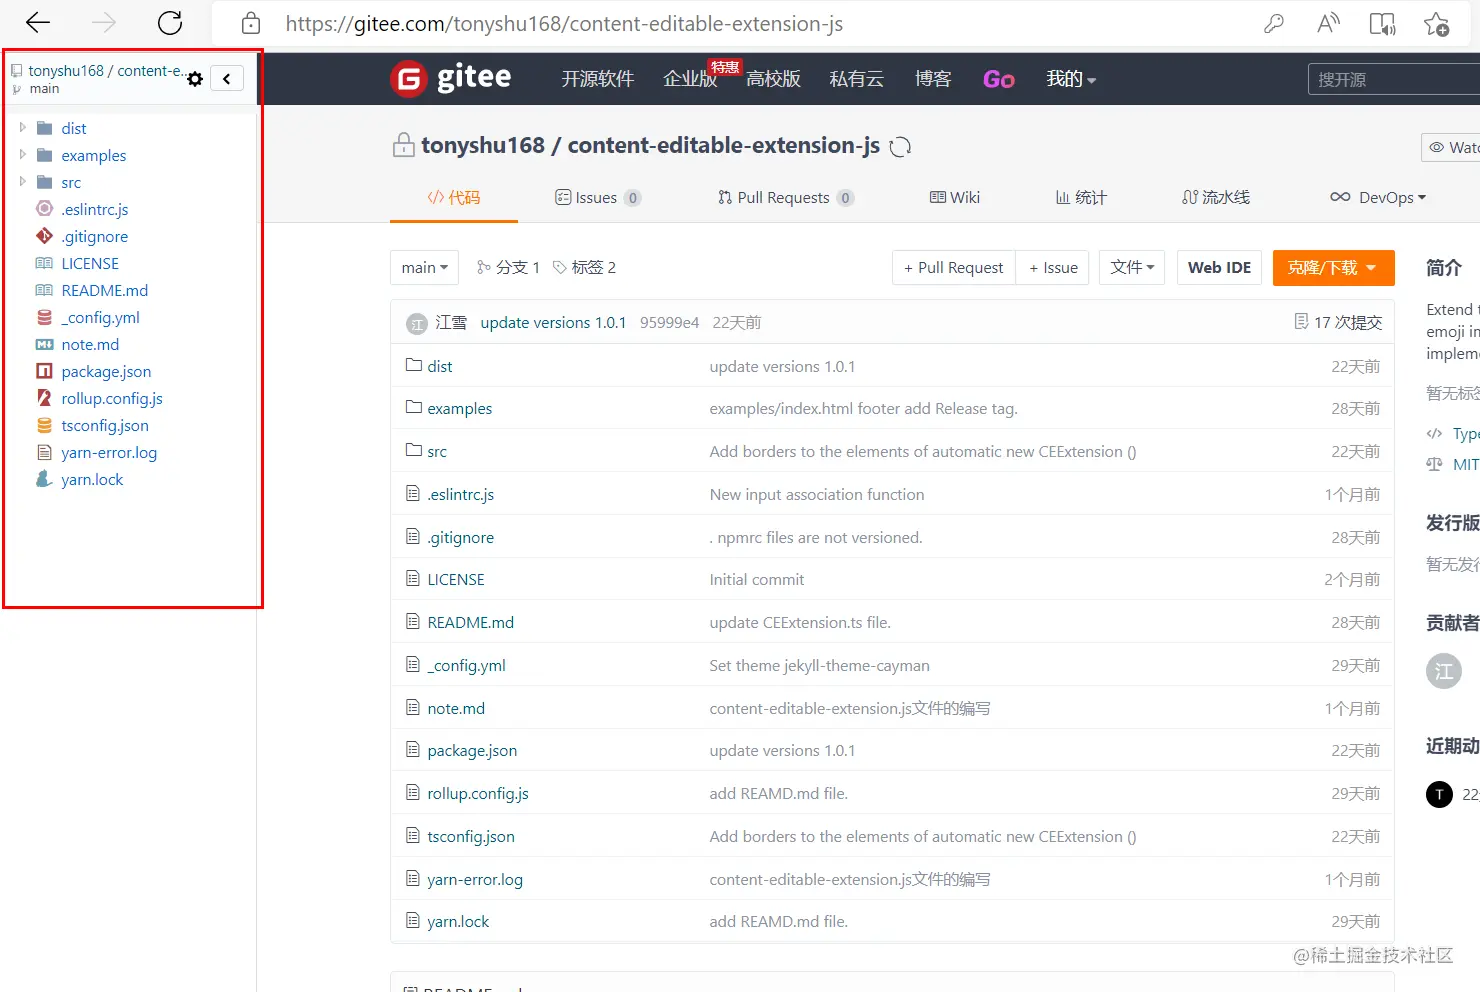Select the Go product icon in navbar
Image resolution: width=1480 pixels, height=992 pixels.
pos(998,78)
